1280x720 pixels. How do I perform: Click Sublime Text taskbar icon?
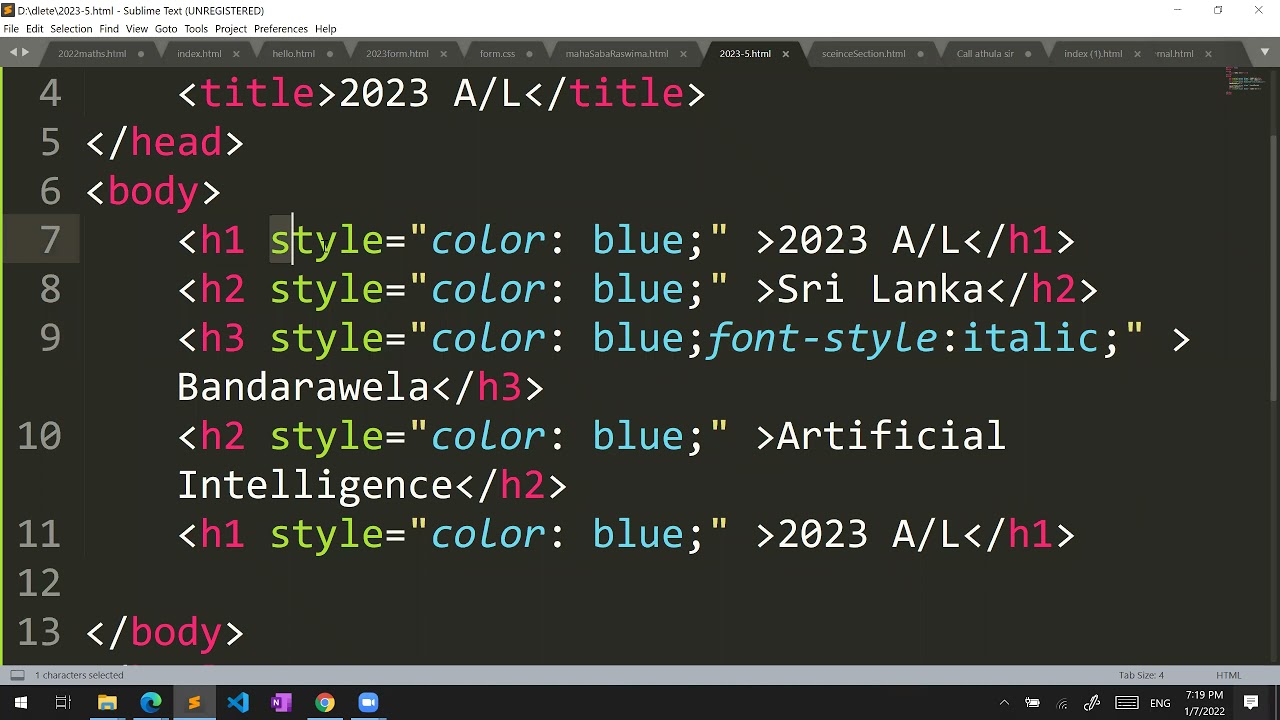click(x=194, y=703)
